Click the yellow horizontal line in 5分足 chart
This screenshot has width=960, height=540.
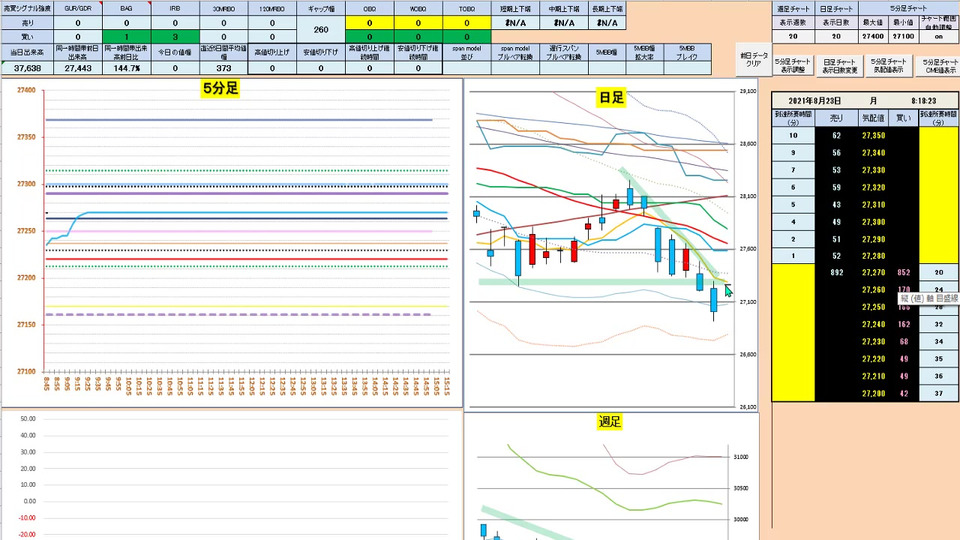coord(247,306)
